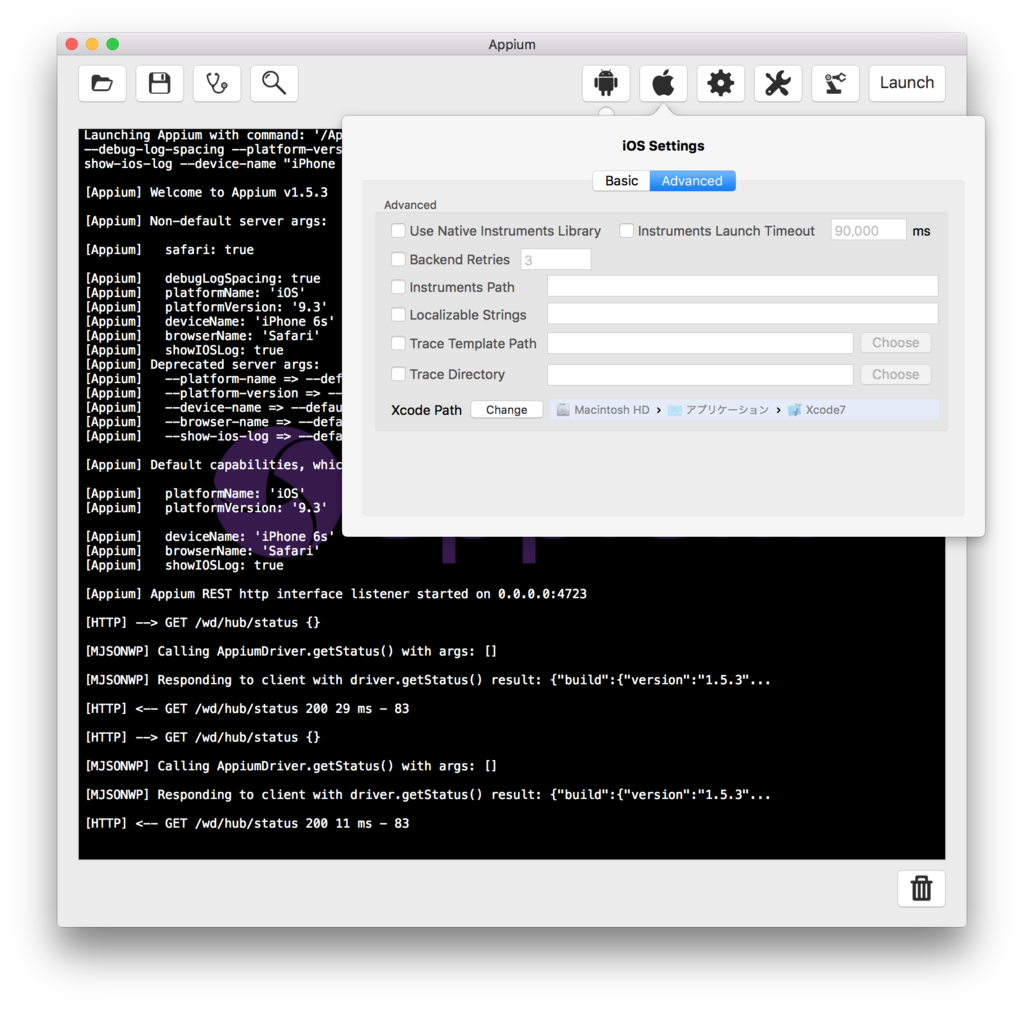Open Developer Settings via the wrench icon

pos(778,83)
